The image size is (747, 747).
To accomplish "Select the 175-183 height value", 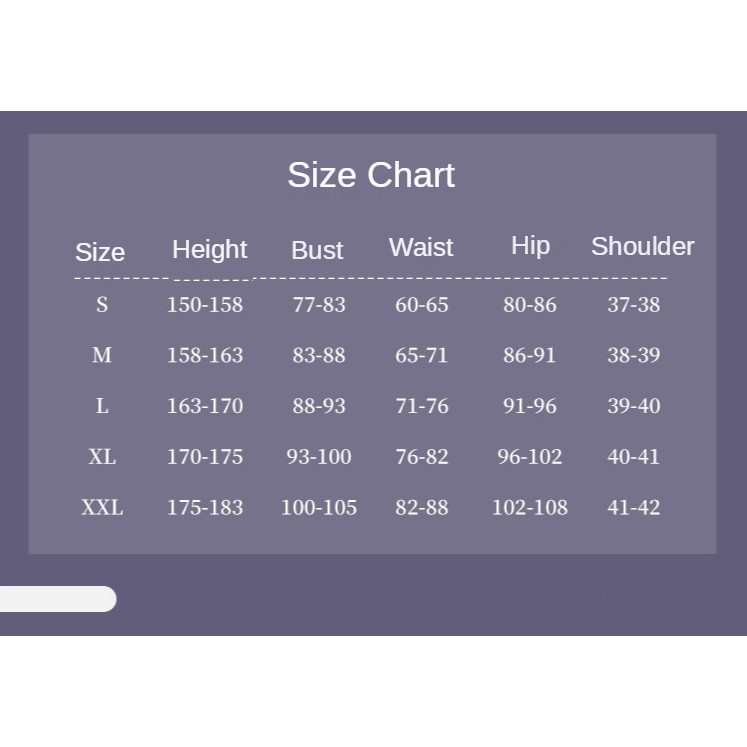I will 205,507.
